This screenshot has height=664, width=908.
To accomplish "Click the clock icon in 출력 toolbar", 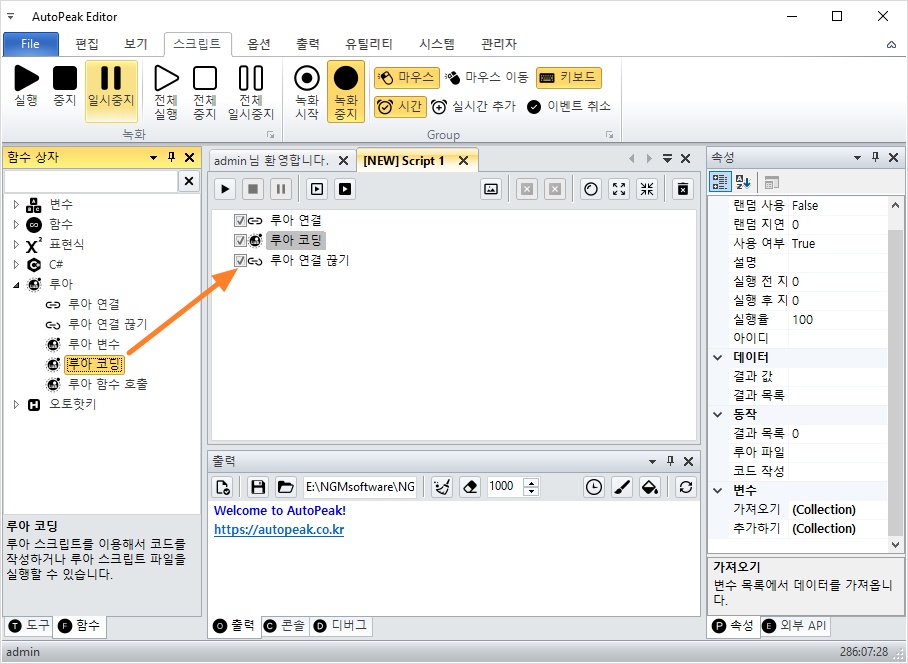I will pos(594,487).
